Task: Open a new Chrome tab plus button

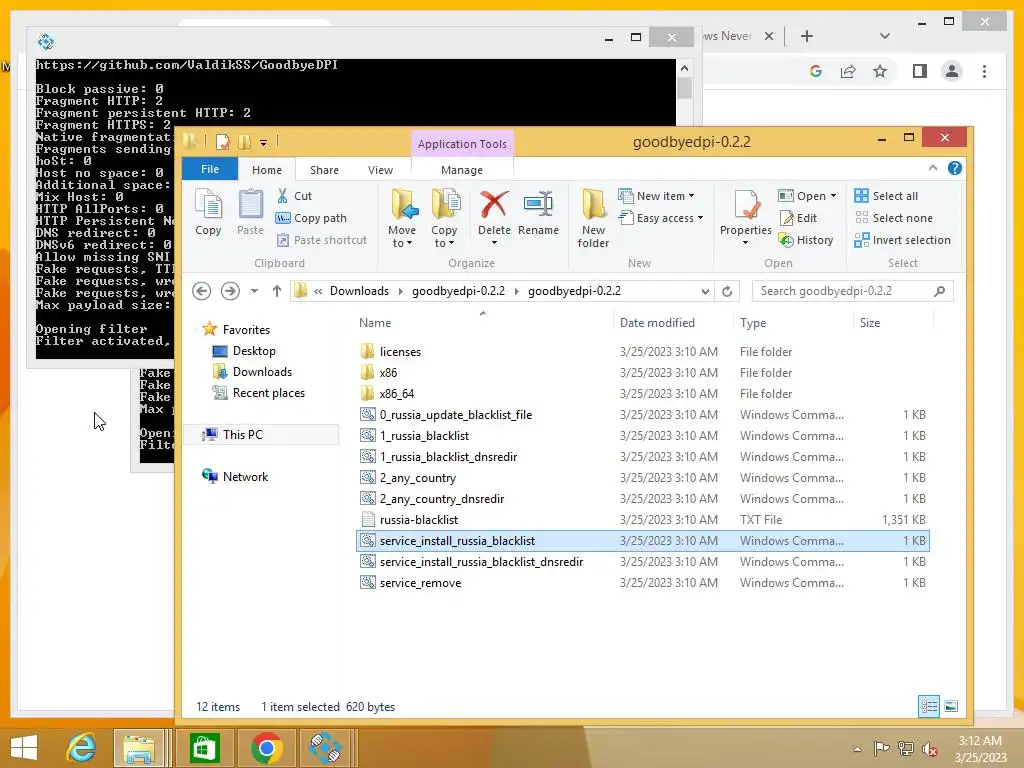Action: pyautogui.click(x=807, y=37)
